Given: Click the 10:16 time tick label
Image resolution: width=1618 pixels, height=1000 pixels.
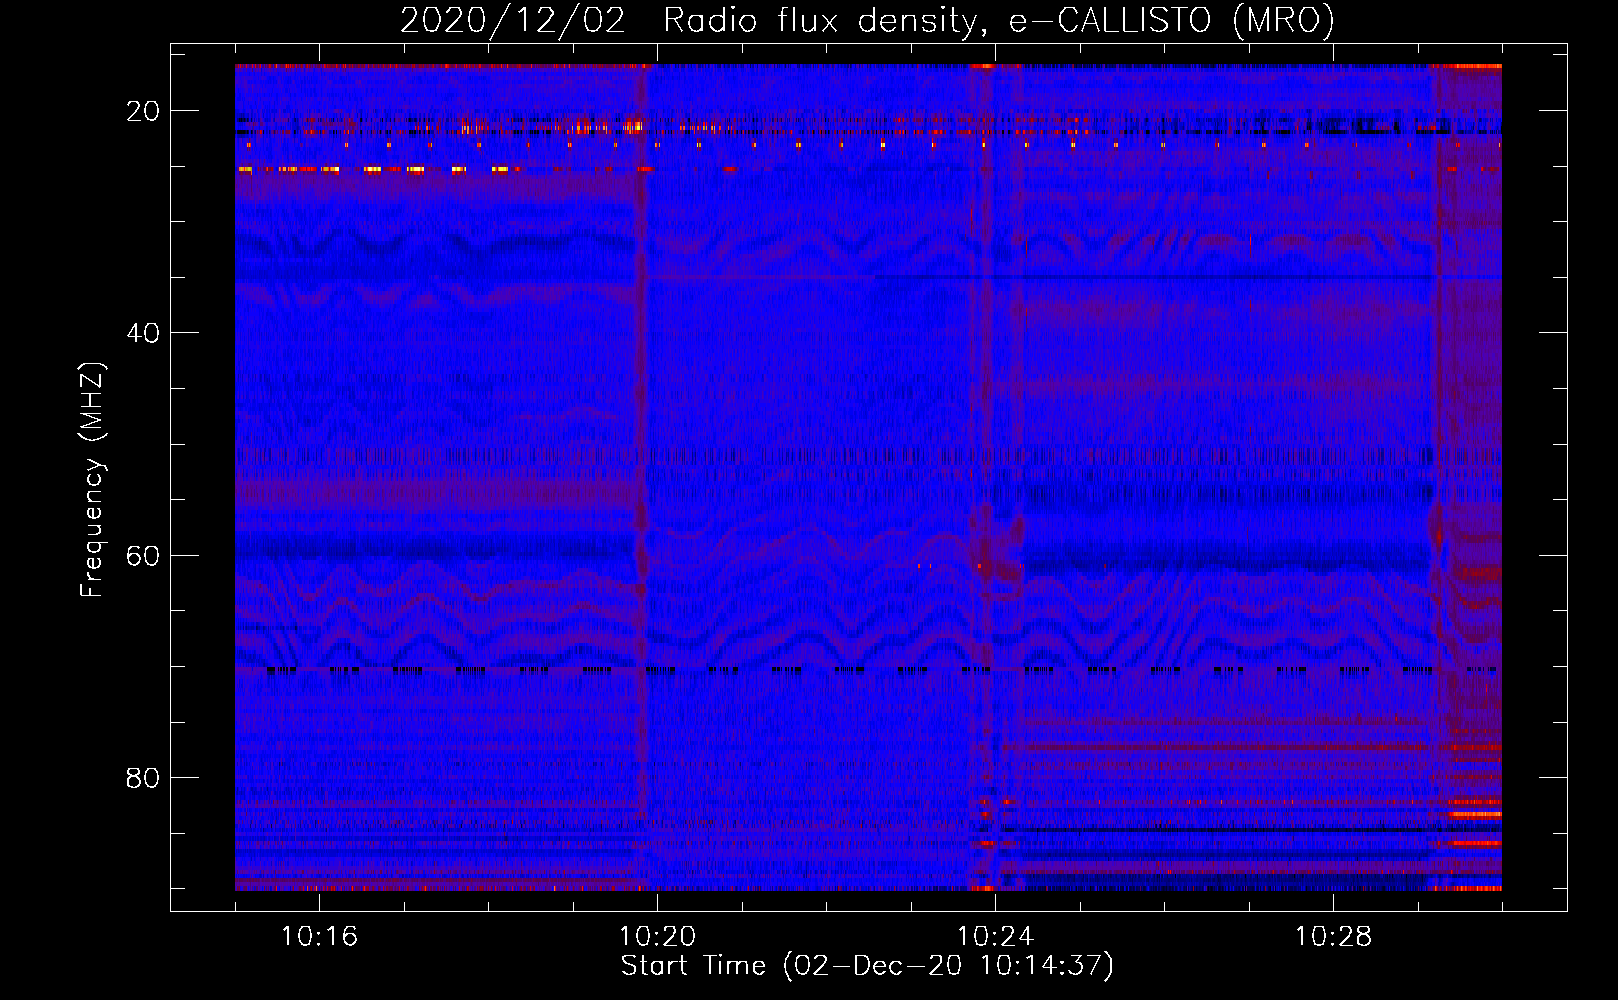Looking at the screenshot, I should coord(319,937).
